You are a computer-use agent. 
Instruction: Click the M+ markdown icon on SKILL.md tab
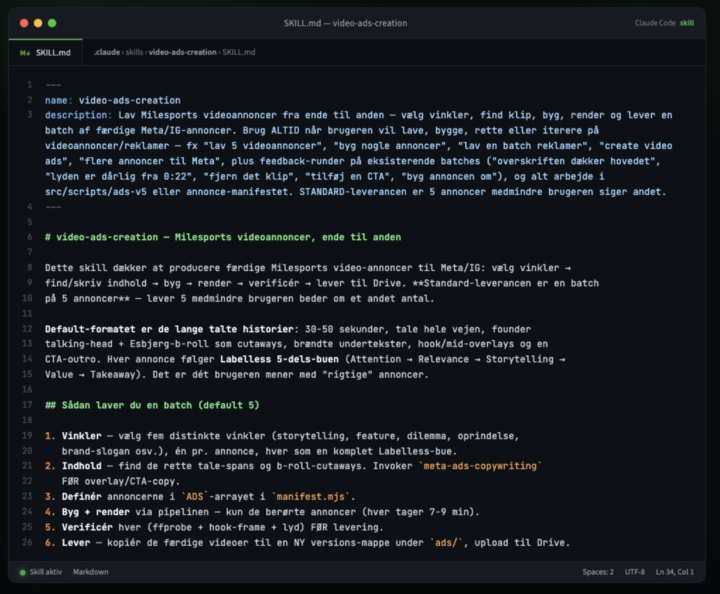[x=25, y=53]
